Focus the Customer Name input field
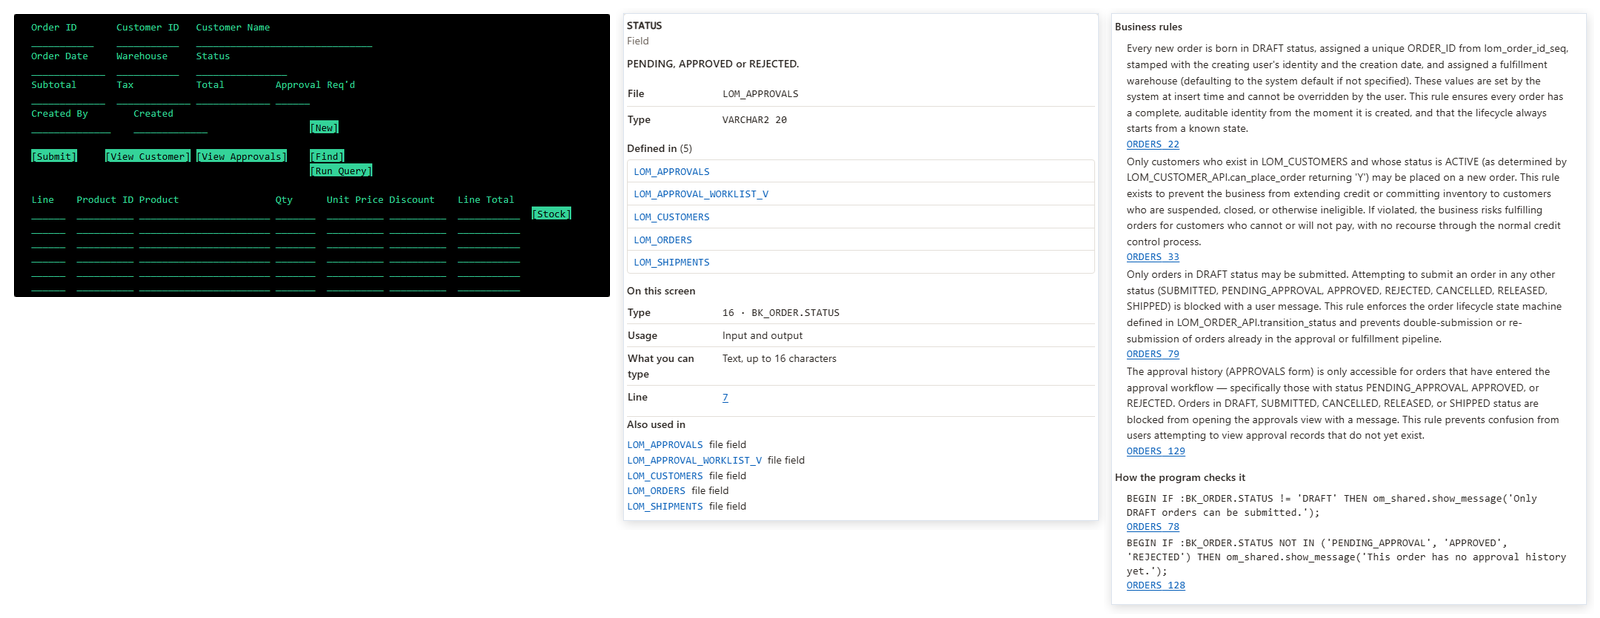The image size is (1600, 618). pos(284,41)
